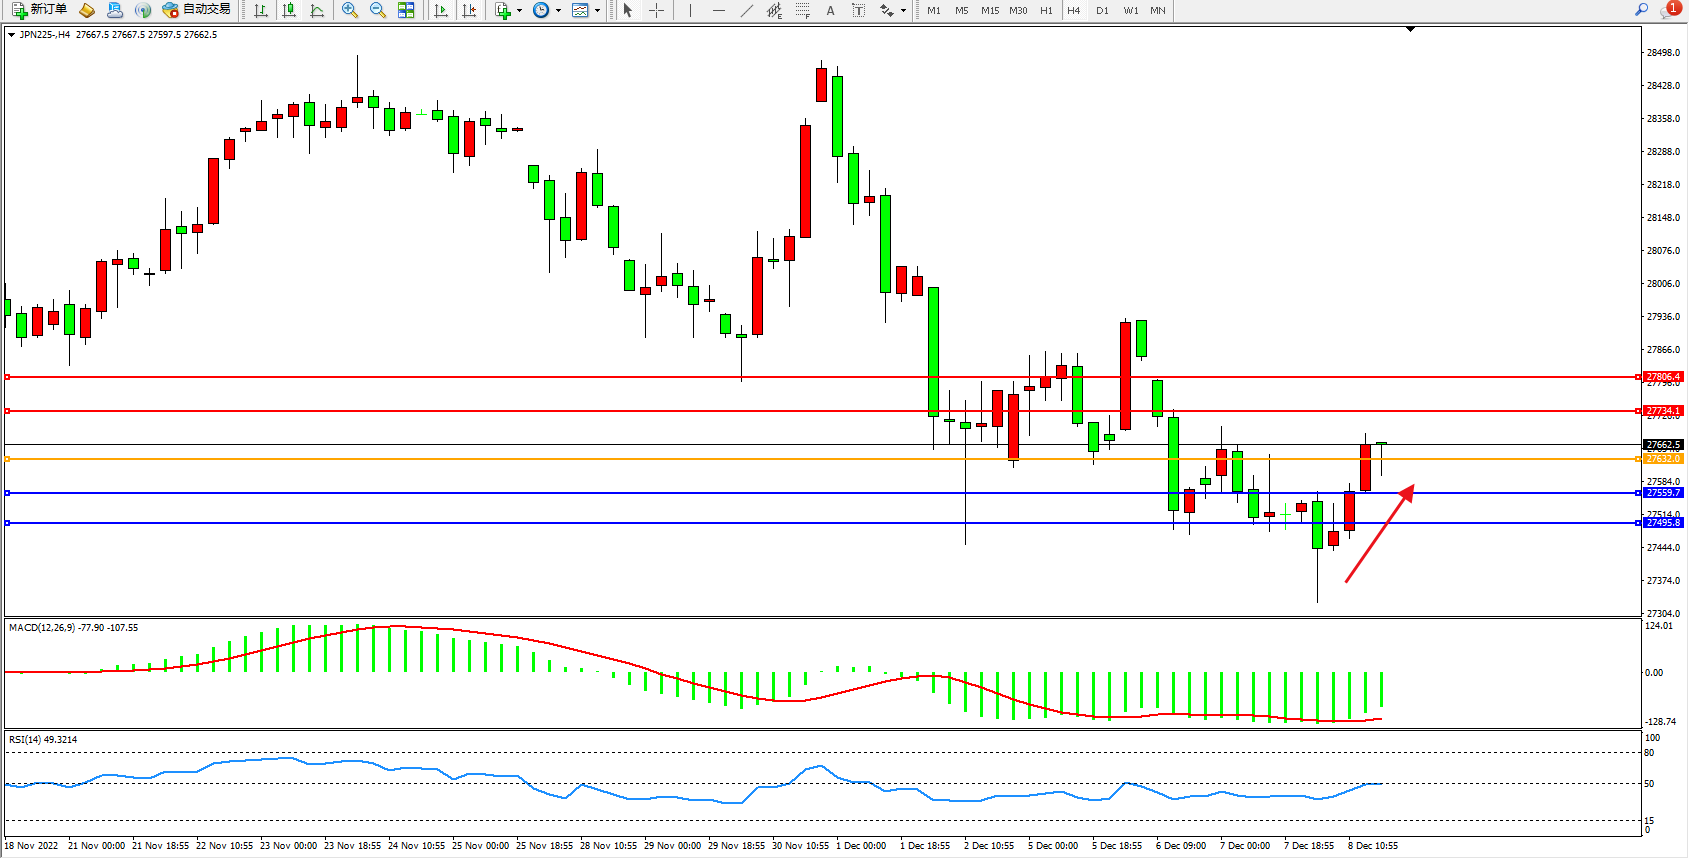Tile chart windows with grid icon
This screenshot has width=1689, height=859.
(406, 10)
